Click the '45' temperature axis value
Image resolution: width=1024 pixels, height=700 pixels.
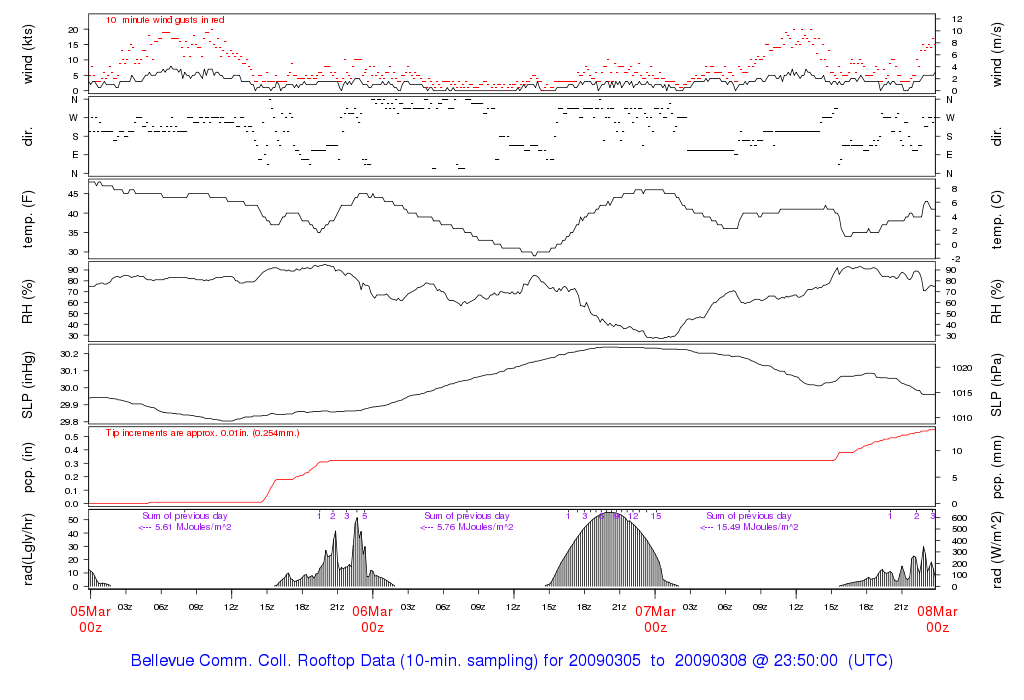73,195
